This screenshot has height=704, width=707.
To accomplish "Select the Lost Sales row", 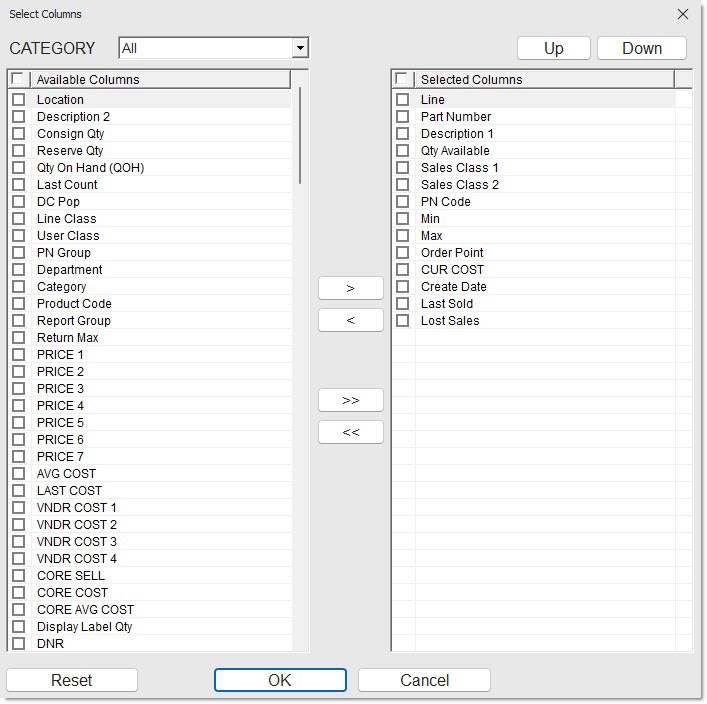I will pos(450,321).
